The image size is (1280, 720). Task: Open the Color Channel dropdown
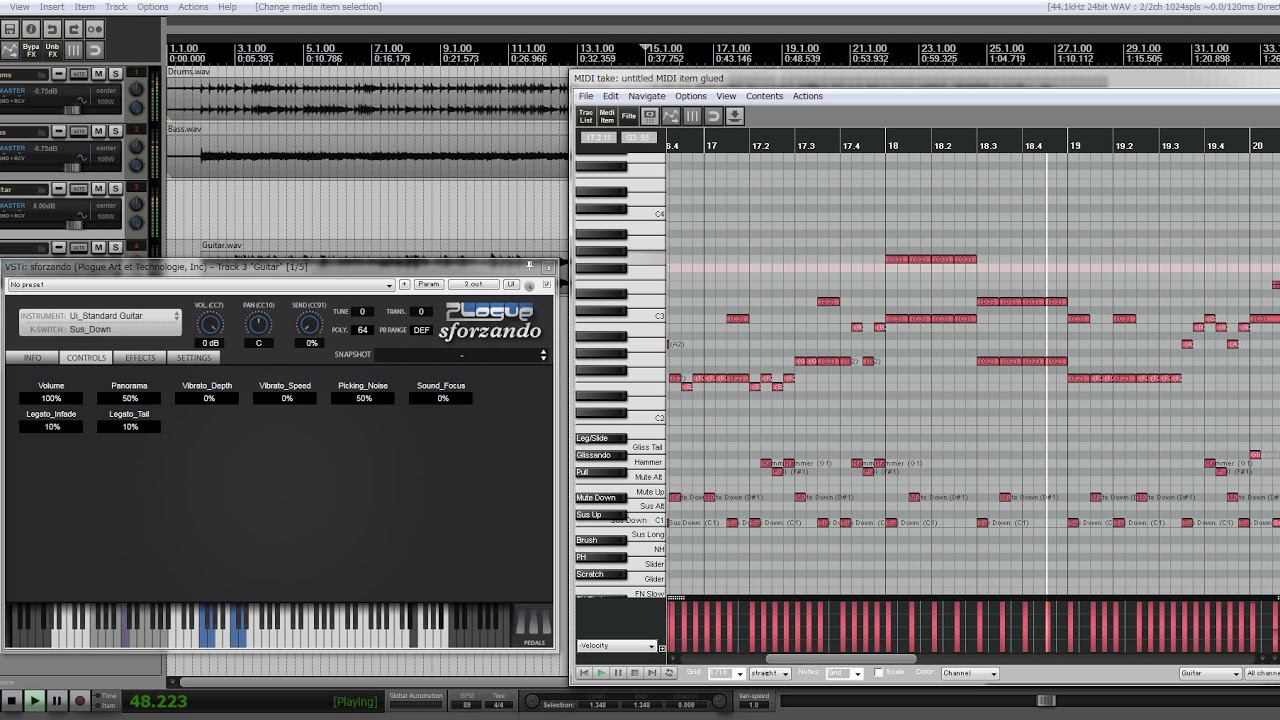coord(970,673)
